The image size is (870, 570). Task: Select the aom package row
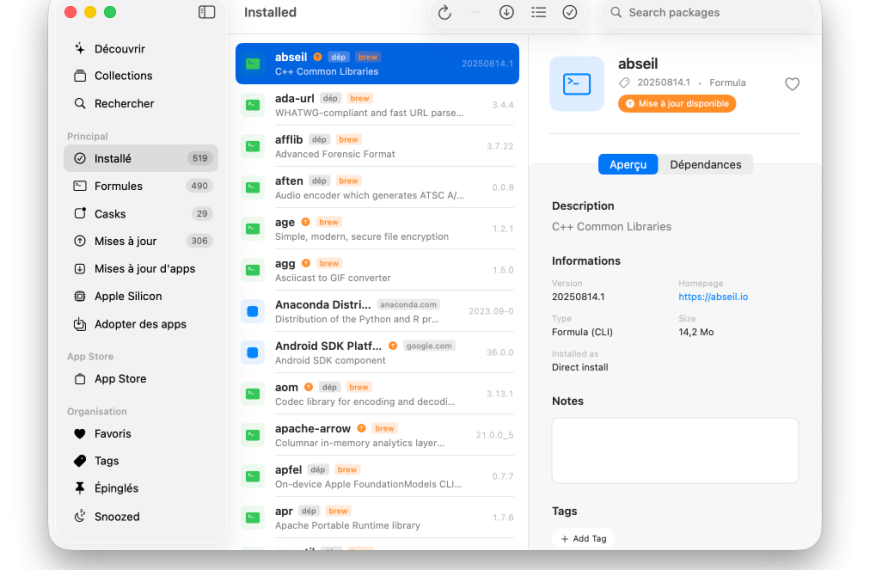tap(377, 394)
